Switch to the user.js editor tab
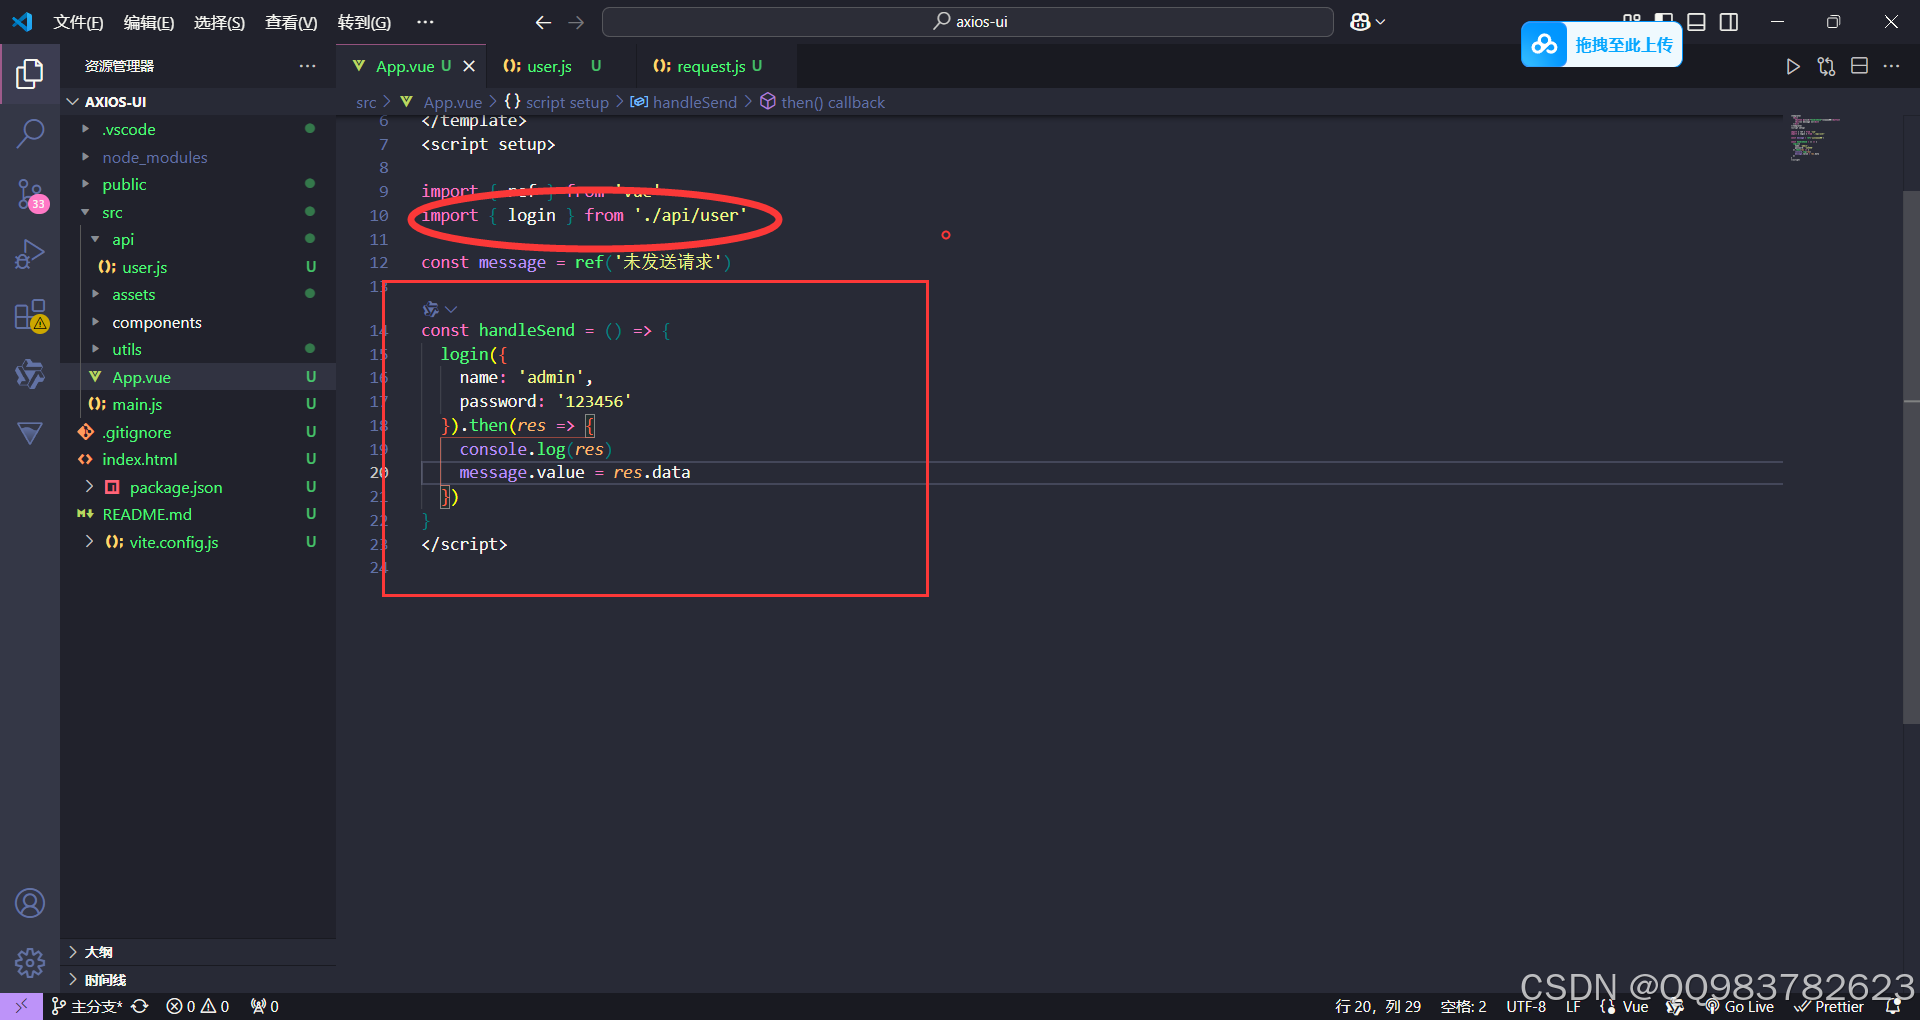The height and width of the screenshot is (1020, 1920). [x=560, y=66]
